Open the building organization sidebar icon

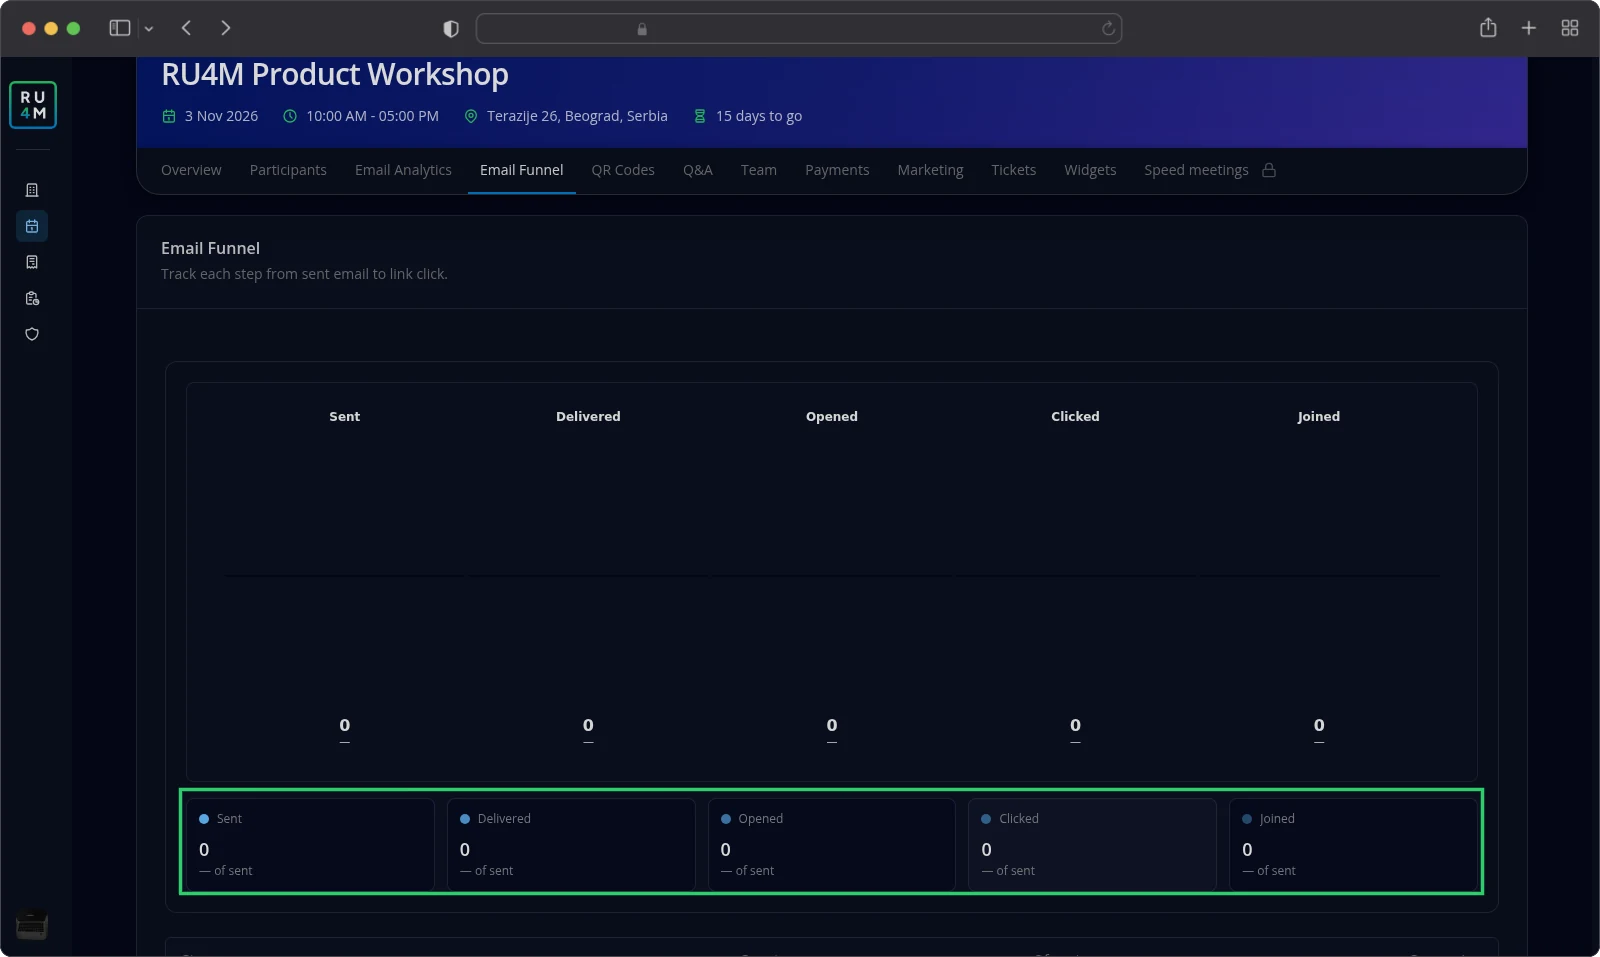[32, 190]
